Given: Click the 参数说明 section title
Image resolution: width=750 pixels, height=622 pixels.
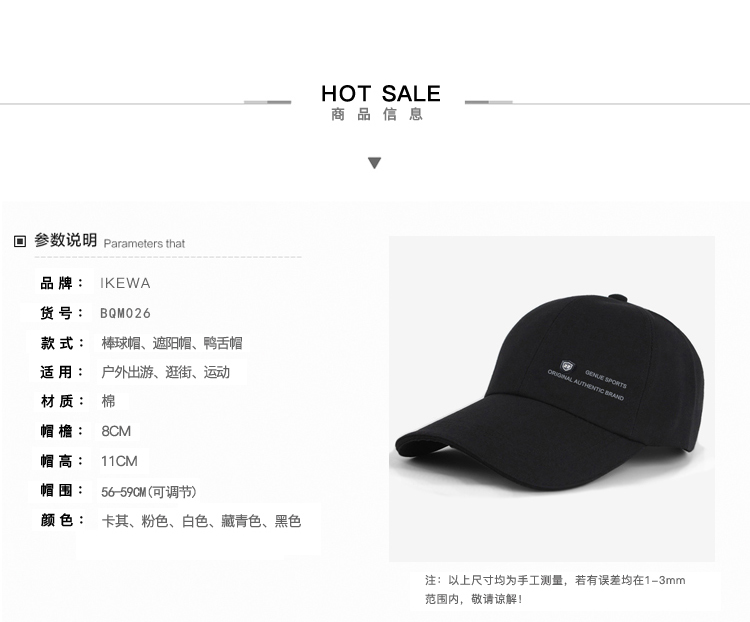Looking at the screenshot, I should [x=66, y=240].
